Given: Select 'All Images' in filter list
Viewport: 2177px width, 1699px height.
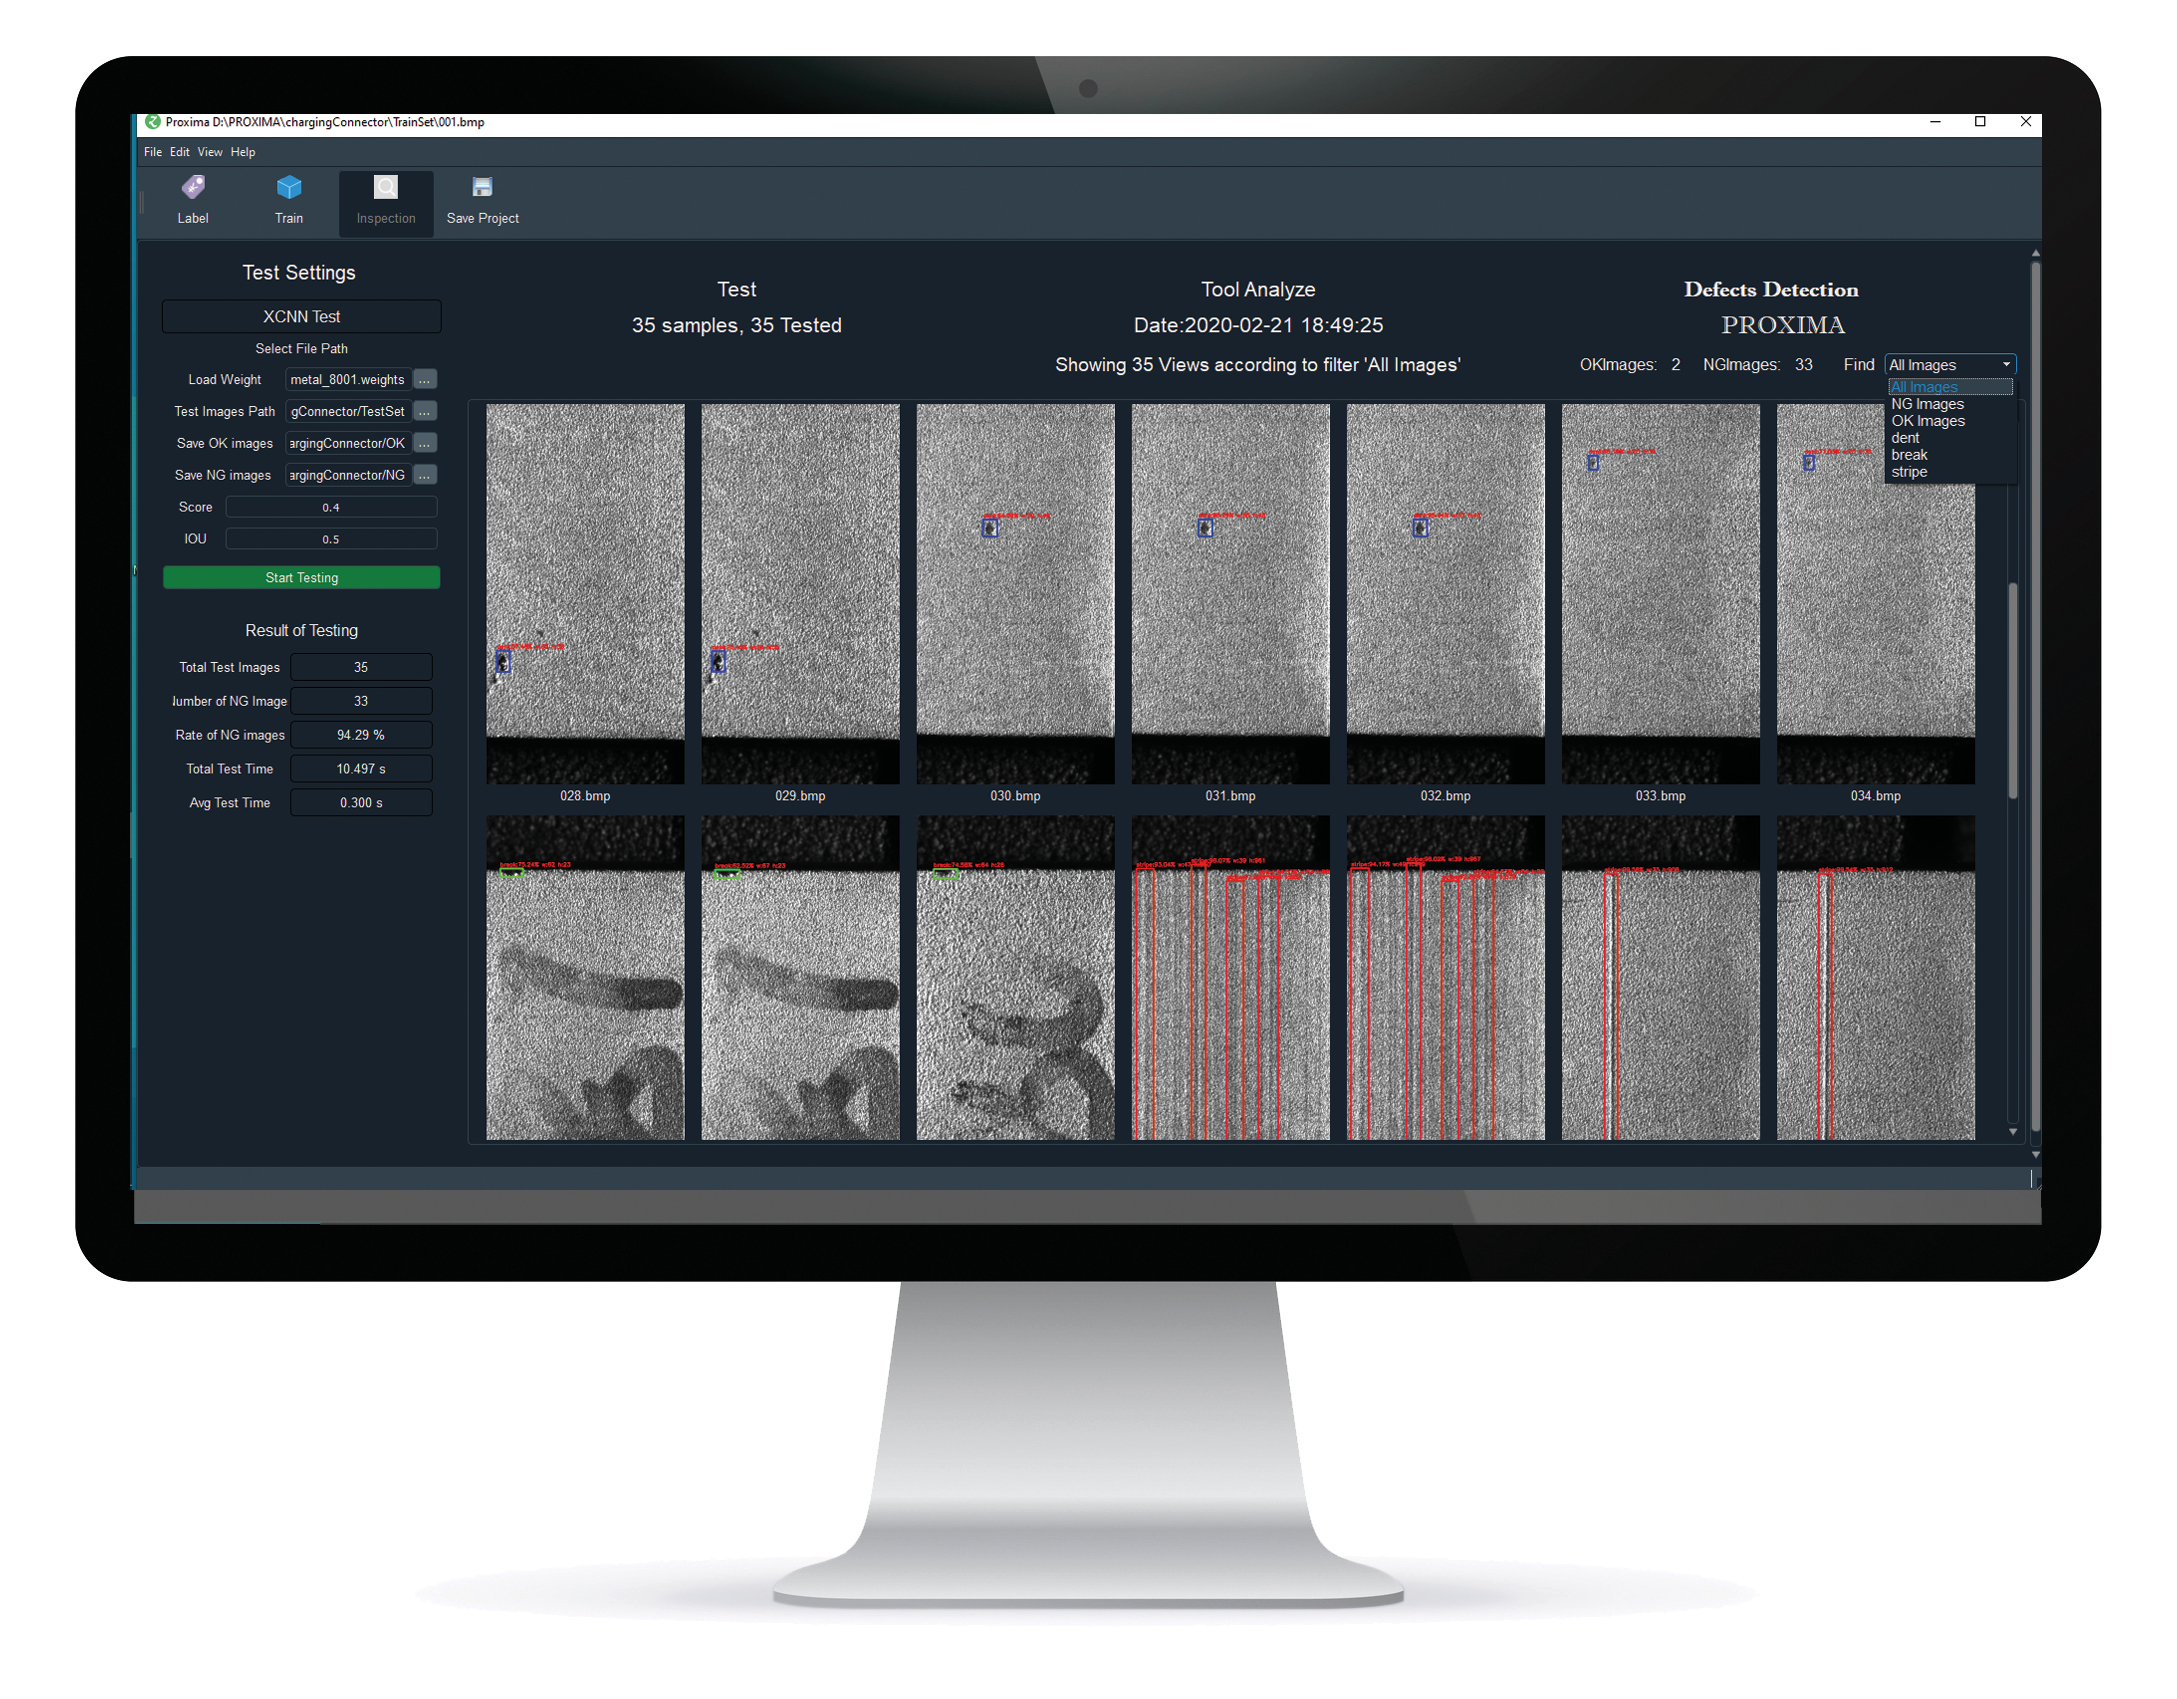Looking at the screenshot, I should pos(1950,387).
